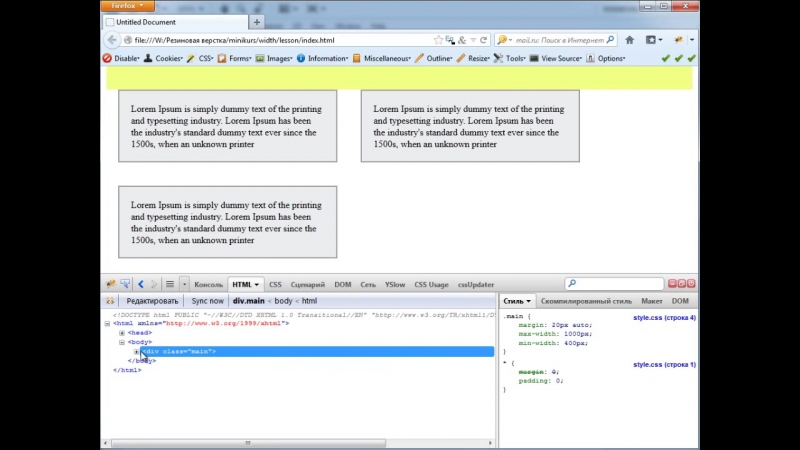Viewport: 800px width, 450px height.
Task: Open the Firefox menu button
Action: (127, 6)
